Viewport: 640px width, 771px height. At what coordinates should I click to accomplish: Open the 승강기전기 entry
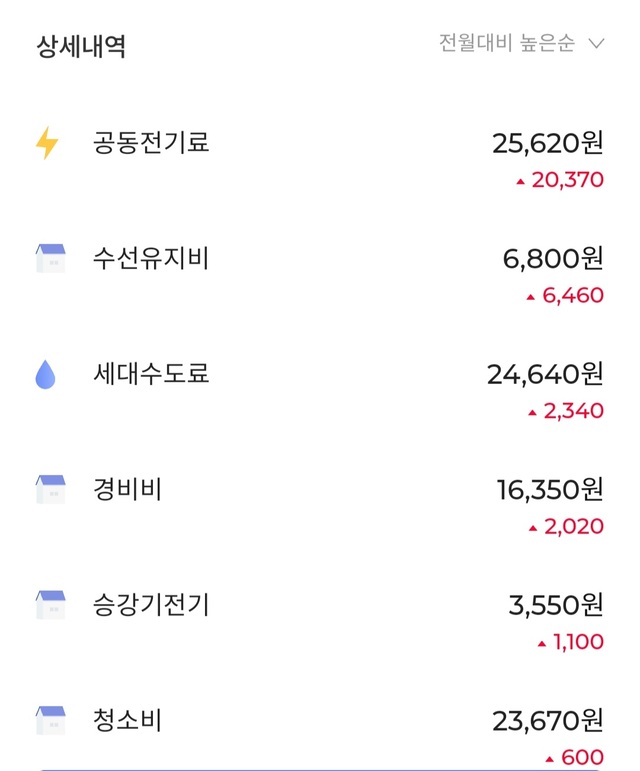pos(151,605)
